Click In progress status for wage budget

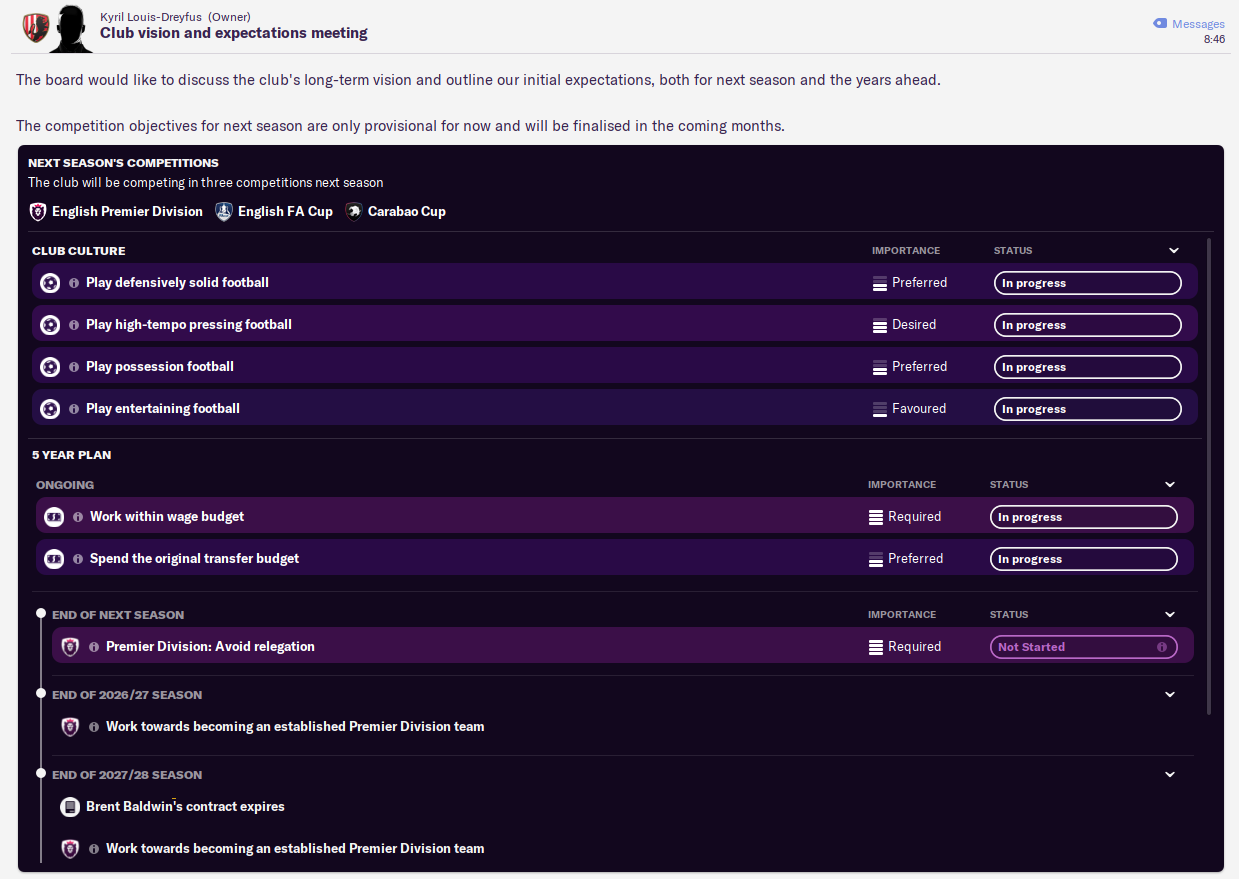pos(1084,517)
